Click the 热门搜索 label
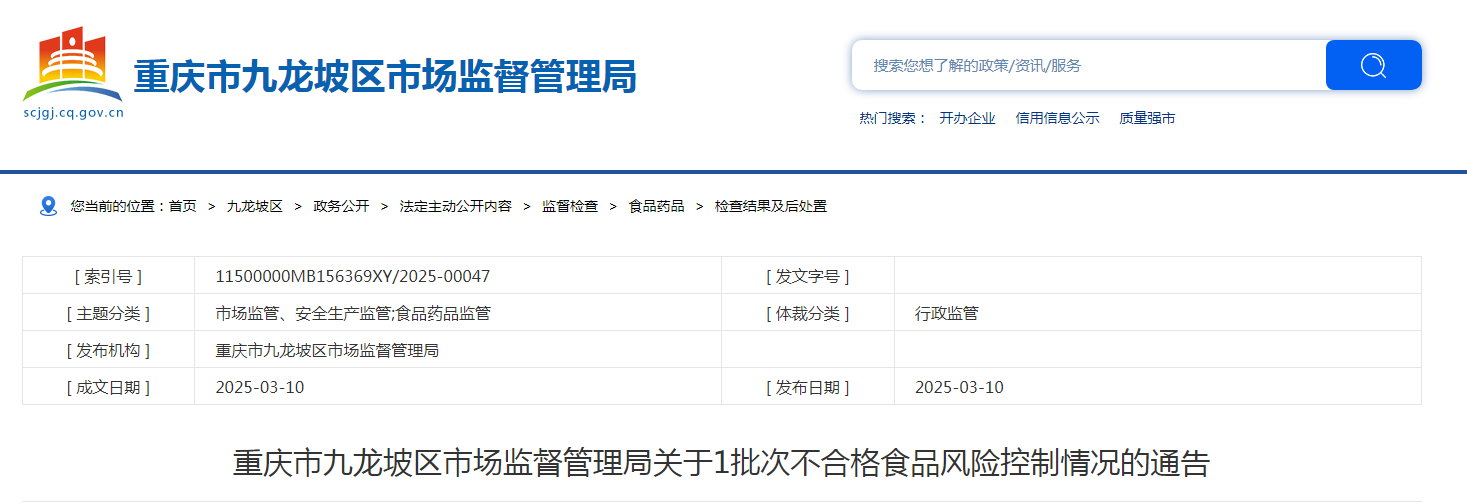 click(893, 118)
